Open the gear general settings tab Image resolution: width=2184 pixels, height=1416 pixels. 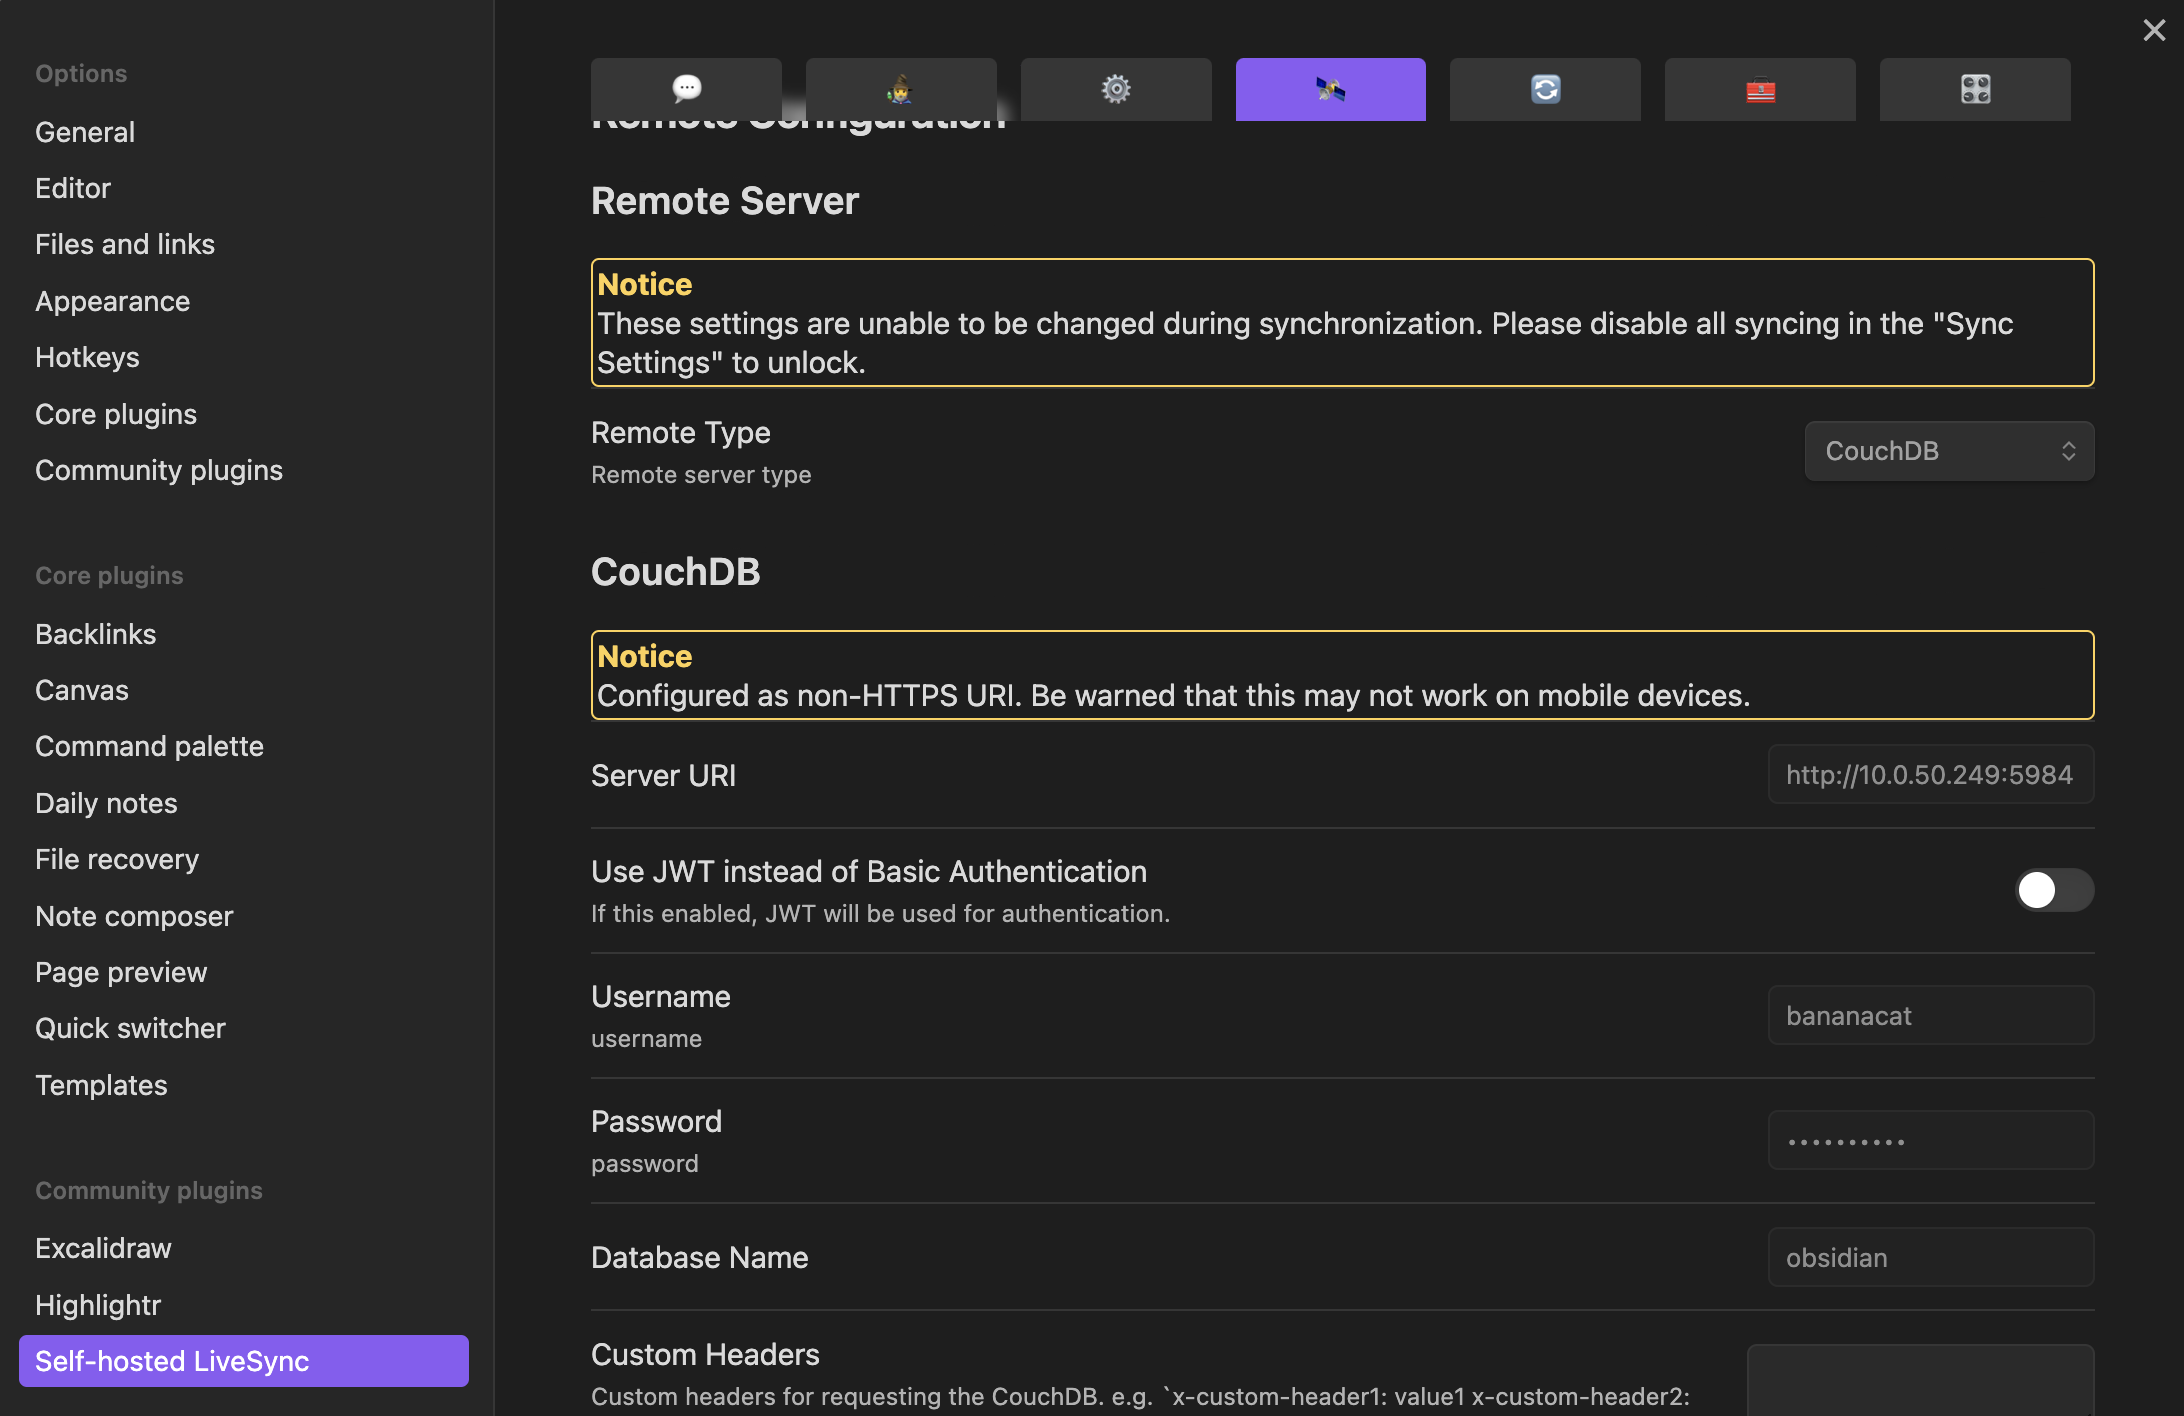click(x=1116, y=89)
